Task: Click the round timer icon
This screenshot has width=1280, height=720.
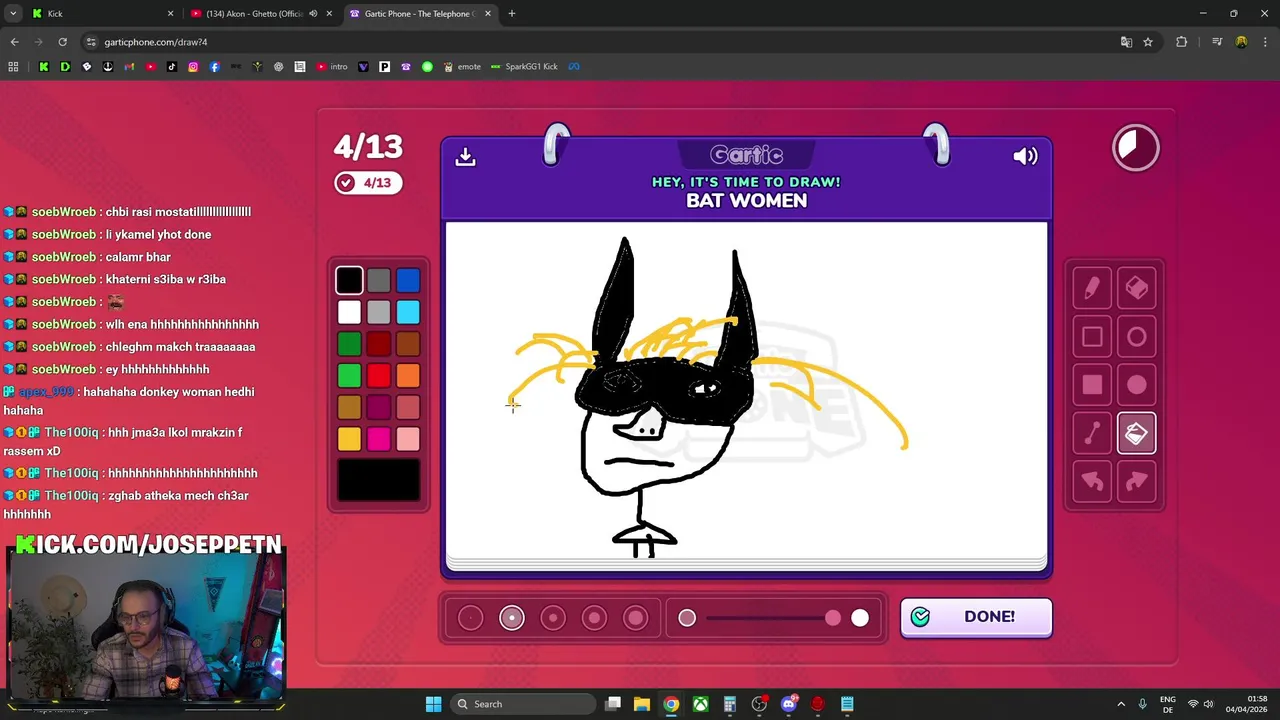Action: pos(1136,148)
